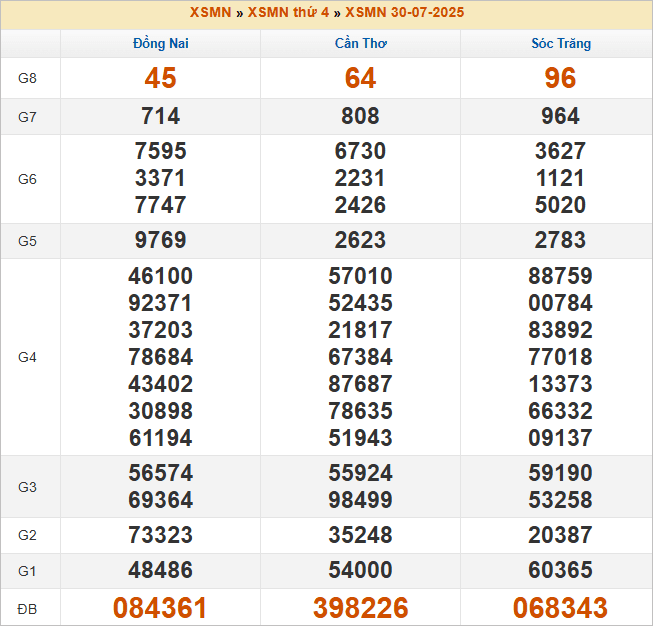Click G4 number 37203
Viewport: 653px width, 626px height.
click(x=161, y=330)
